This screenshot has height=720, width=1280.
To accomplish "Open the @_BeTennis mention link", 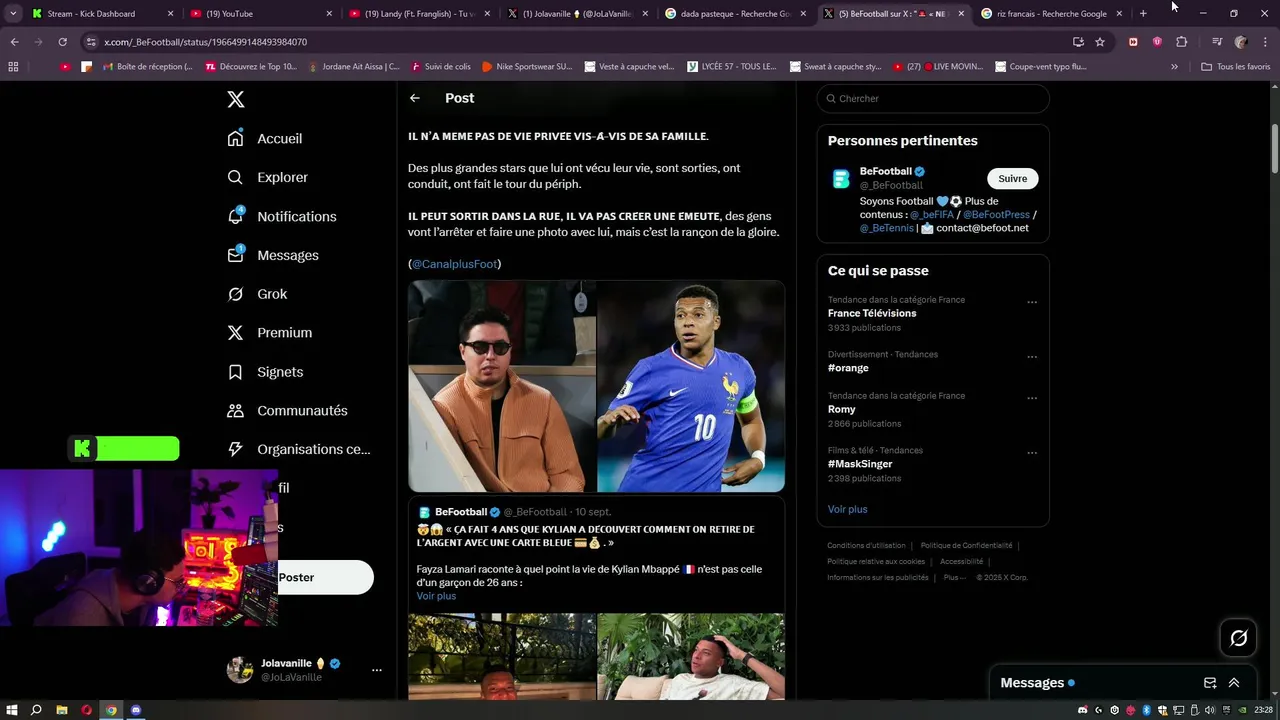I will [887, 228].
